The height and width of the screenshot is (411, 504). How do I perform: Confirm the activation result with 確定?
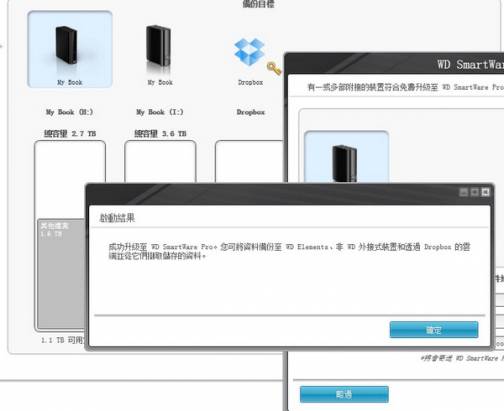point(434,330)
